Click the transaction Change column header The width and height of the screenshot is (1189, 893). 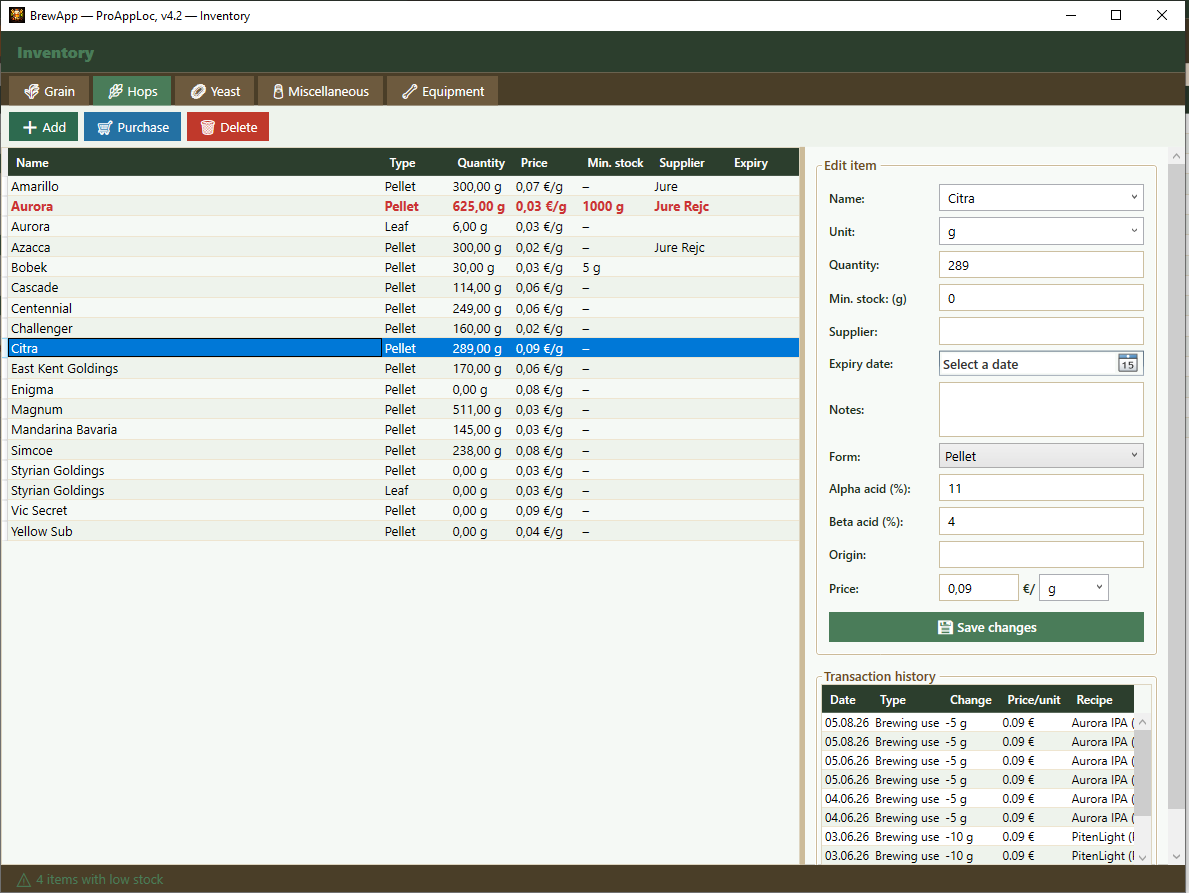(x=971, y=700)
